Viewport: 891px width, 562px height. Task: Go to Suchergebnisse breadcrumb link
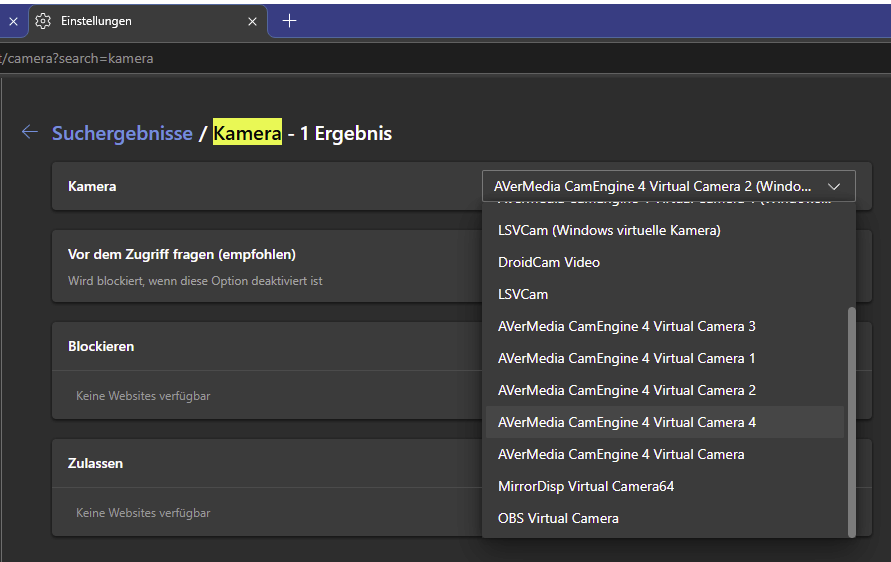(122, 133)
